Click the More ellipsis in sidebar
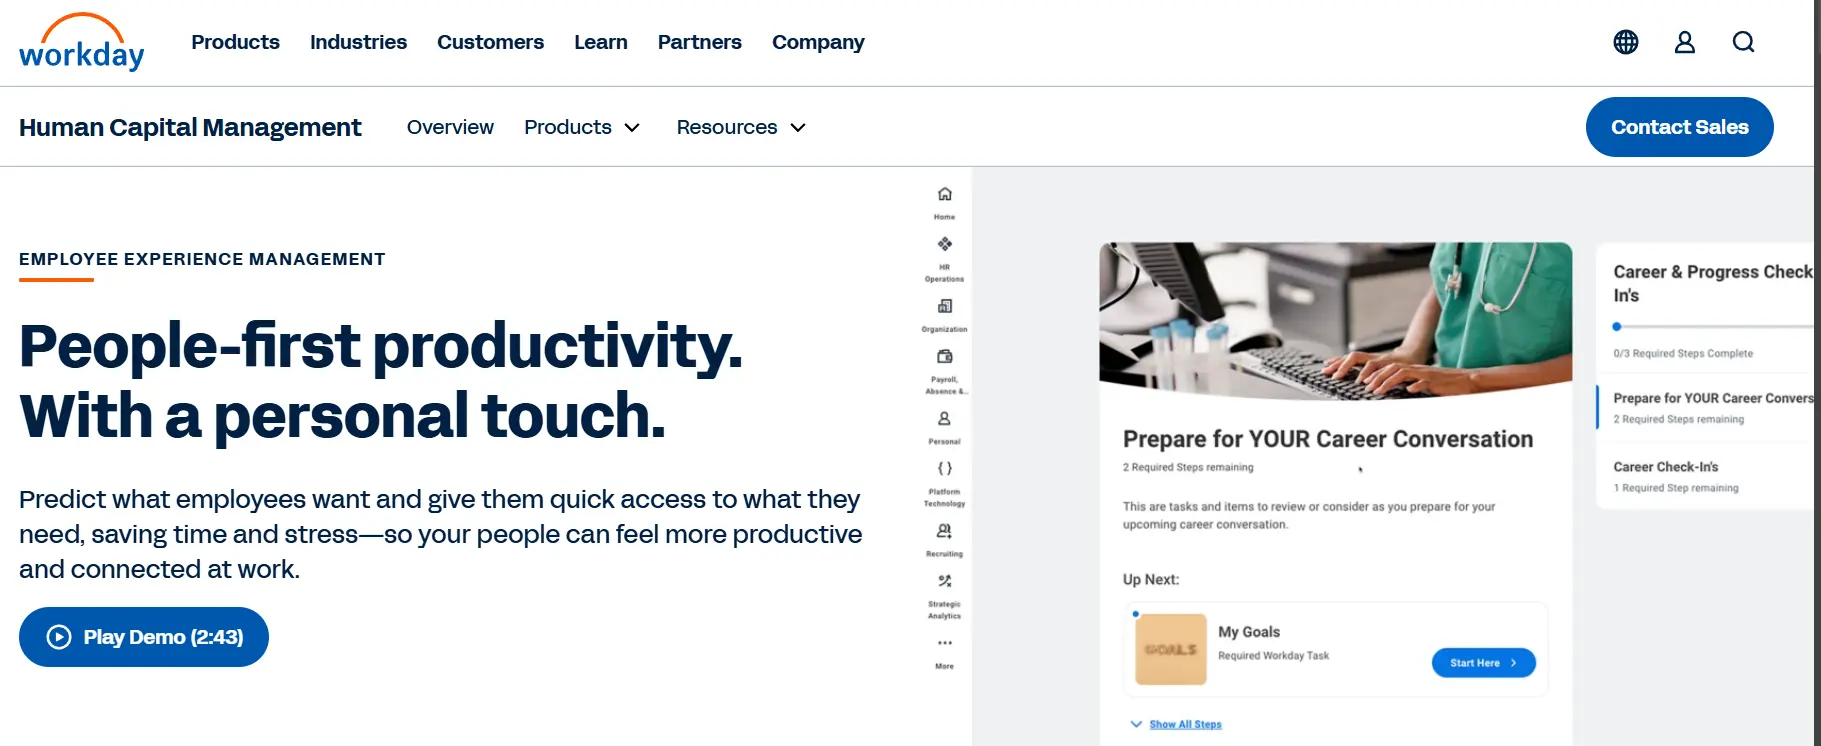 944,644
